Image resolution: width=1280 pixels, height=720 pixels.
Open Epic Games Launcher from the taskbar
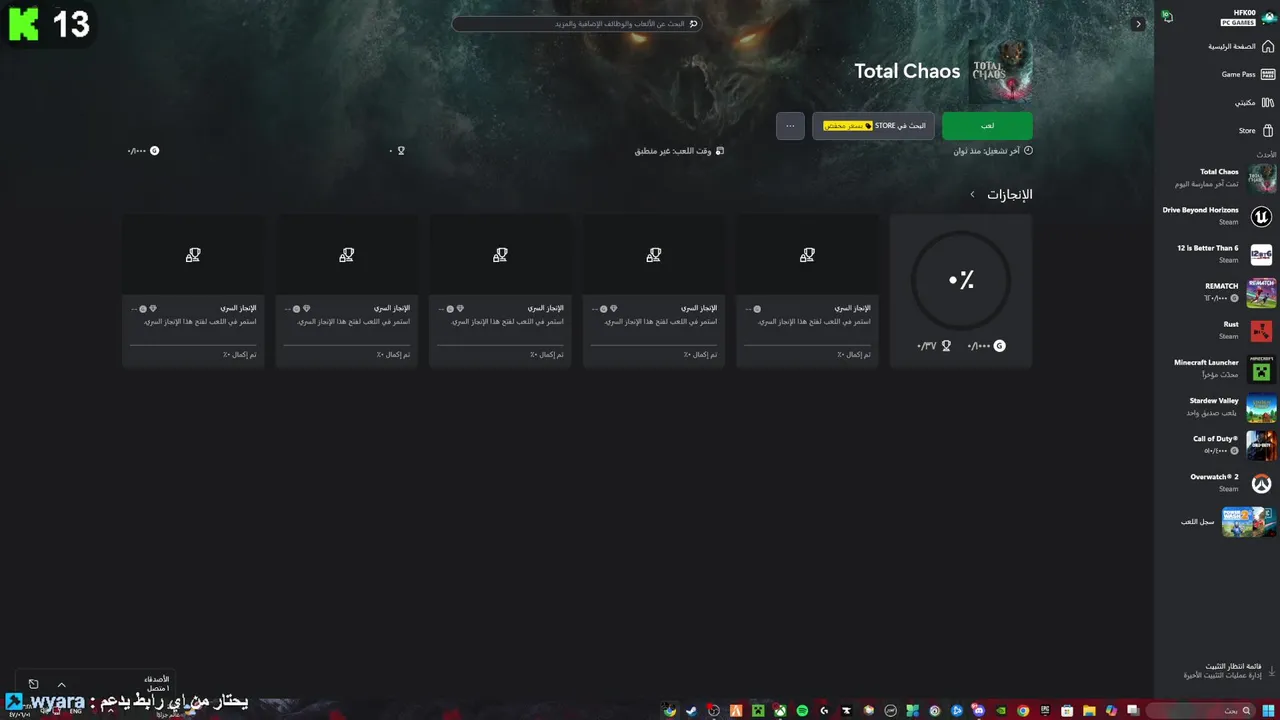pos(1045,710)
